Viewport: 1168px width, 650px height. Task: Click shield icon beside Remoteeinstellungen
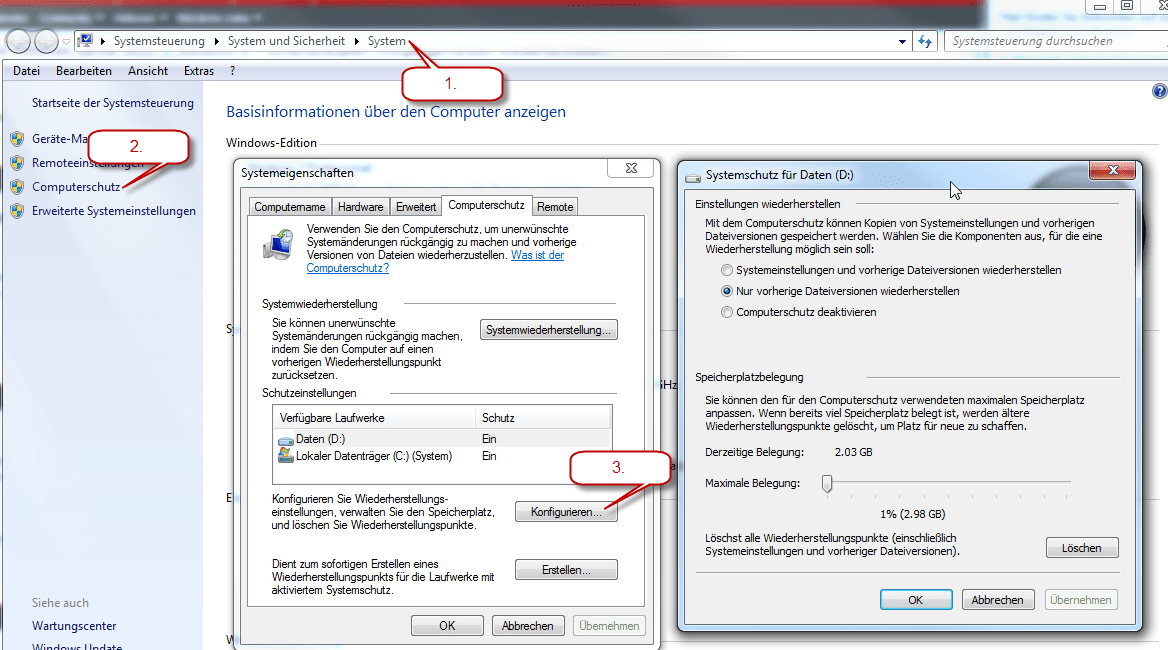click(x=17, y=162)
